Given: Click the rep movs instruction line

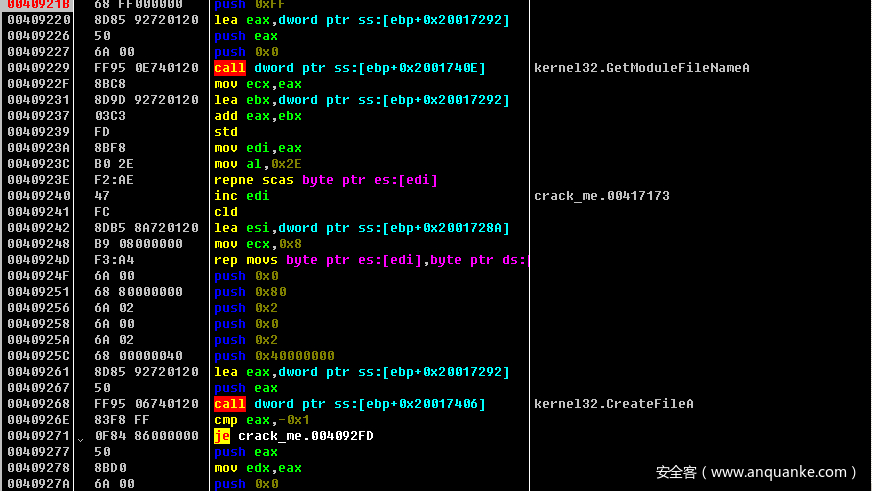Looking at the screenshot, I should pos(370,260).
